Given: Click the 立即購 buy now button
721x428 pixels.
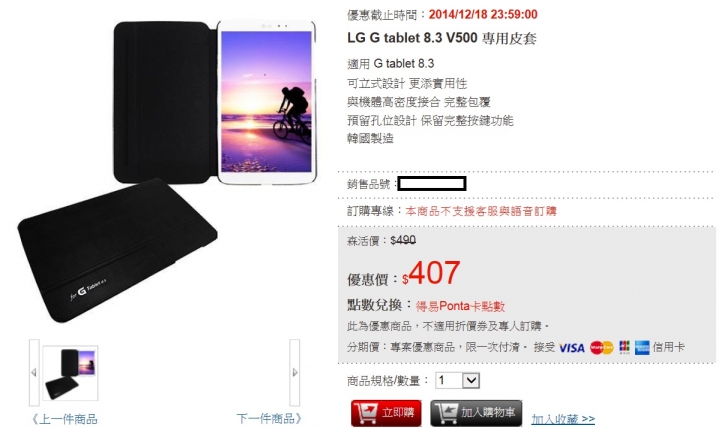Looking at the screenshot, I should pos(386,412).
